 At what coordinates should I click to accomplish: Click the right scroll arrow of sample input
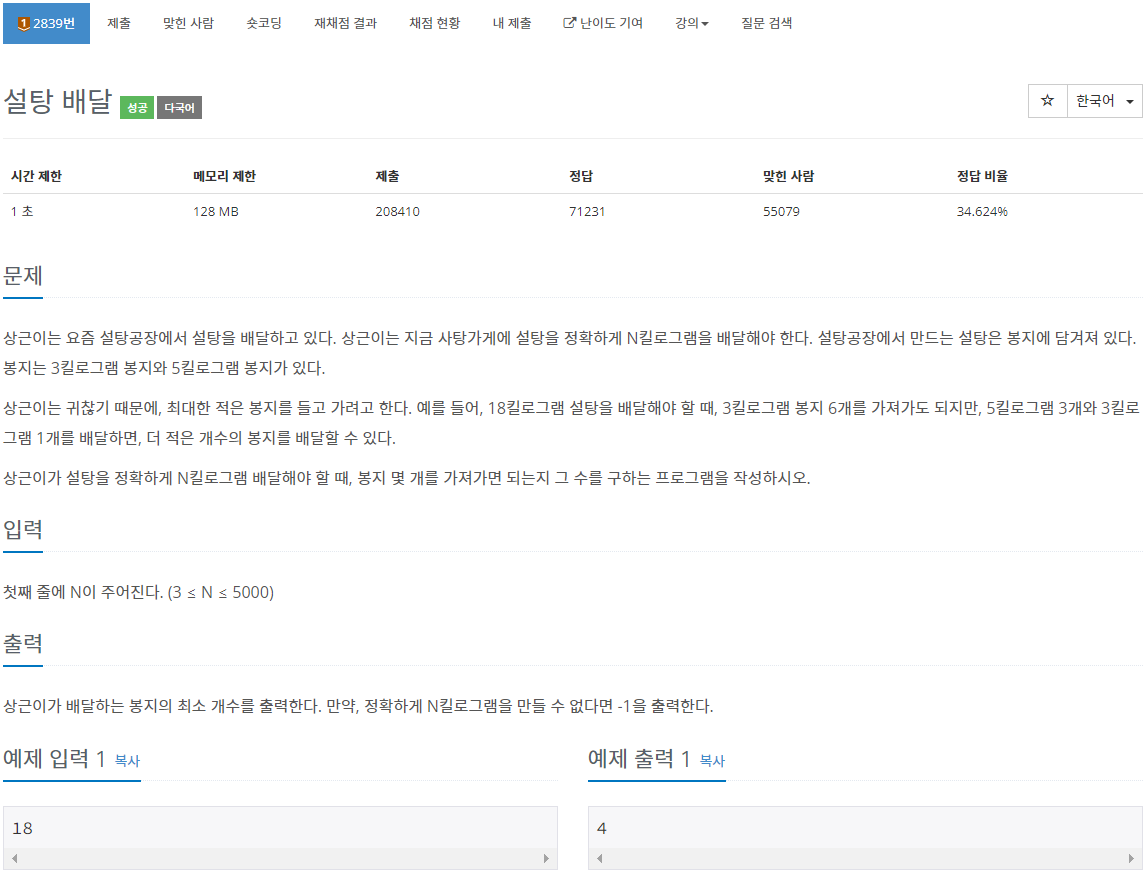click(x=546, y=858)
